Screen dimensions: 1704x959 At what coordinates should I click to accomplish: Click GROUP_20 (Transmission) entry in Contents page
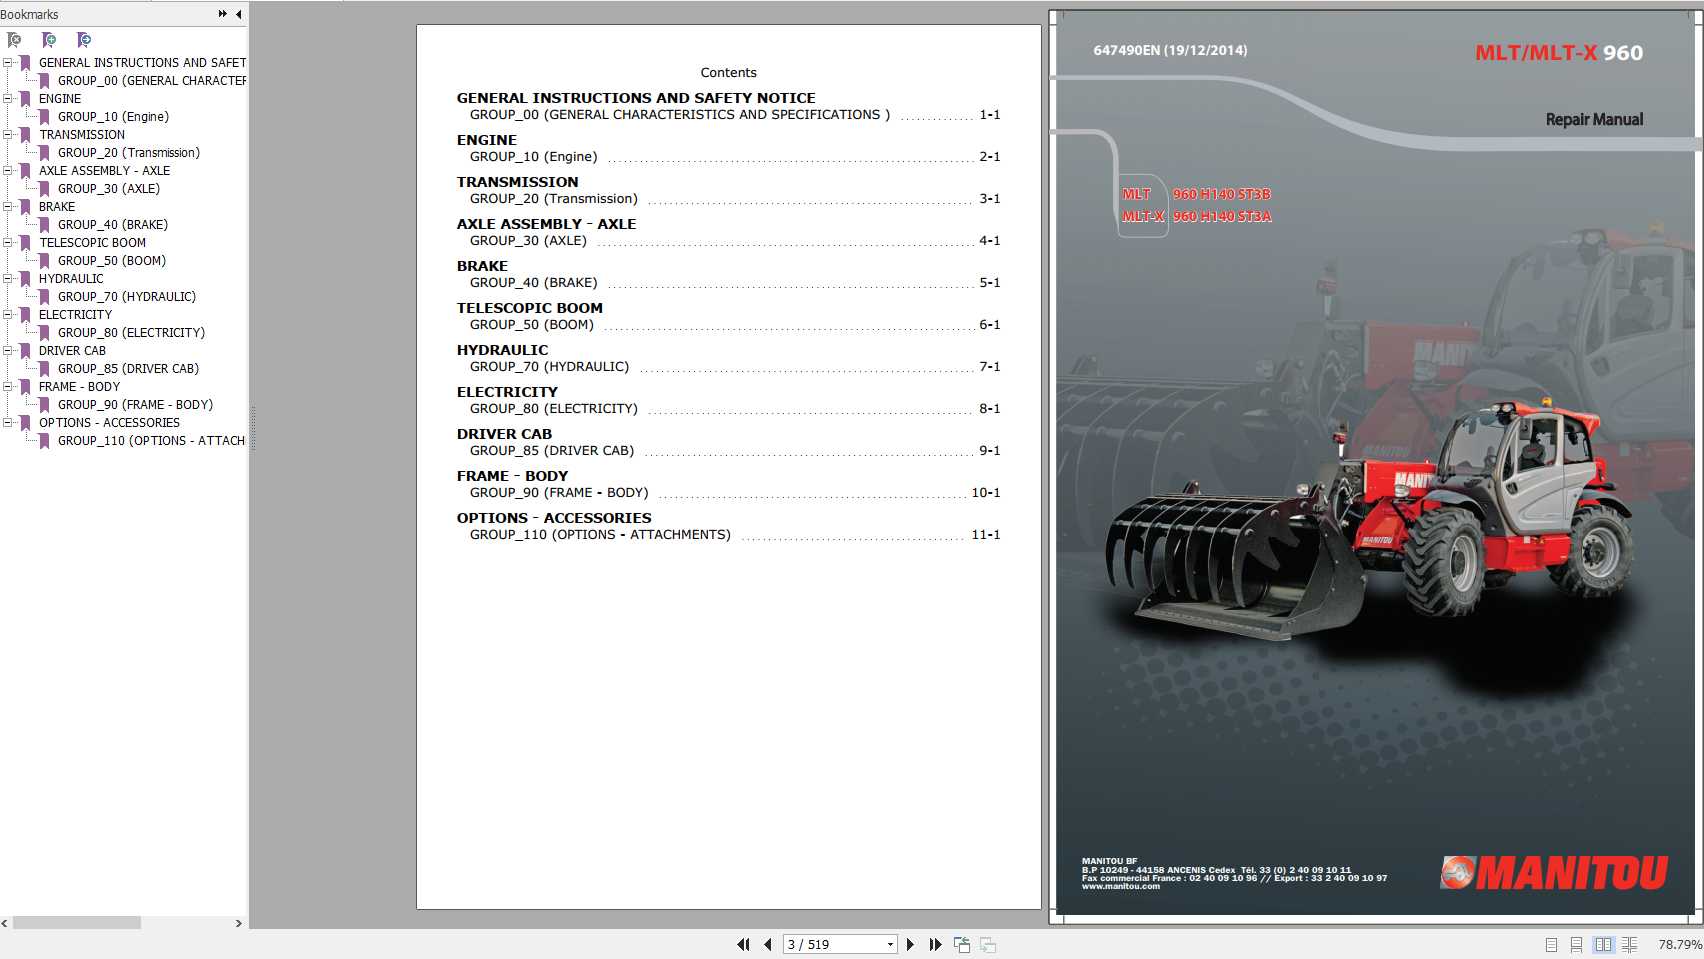tap(554, 199)
